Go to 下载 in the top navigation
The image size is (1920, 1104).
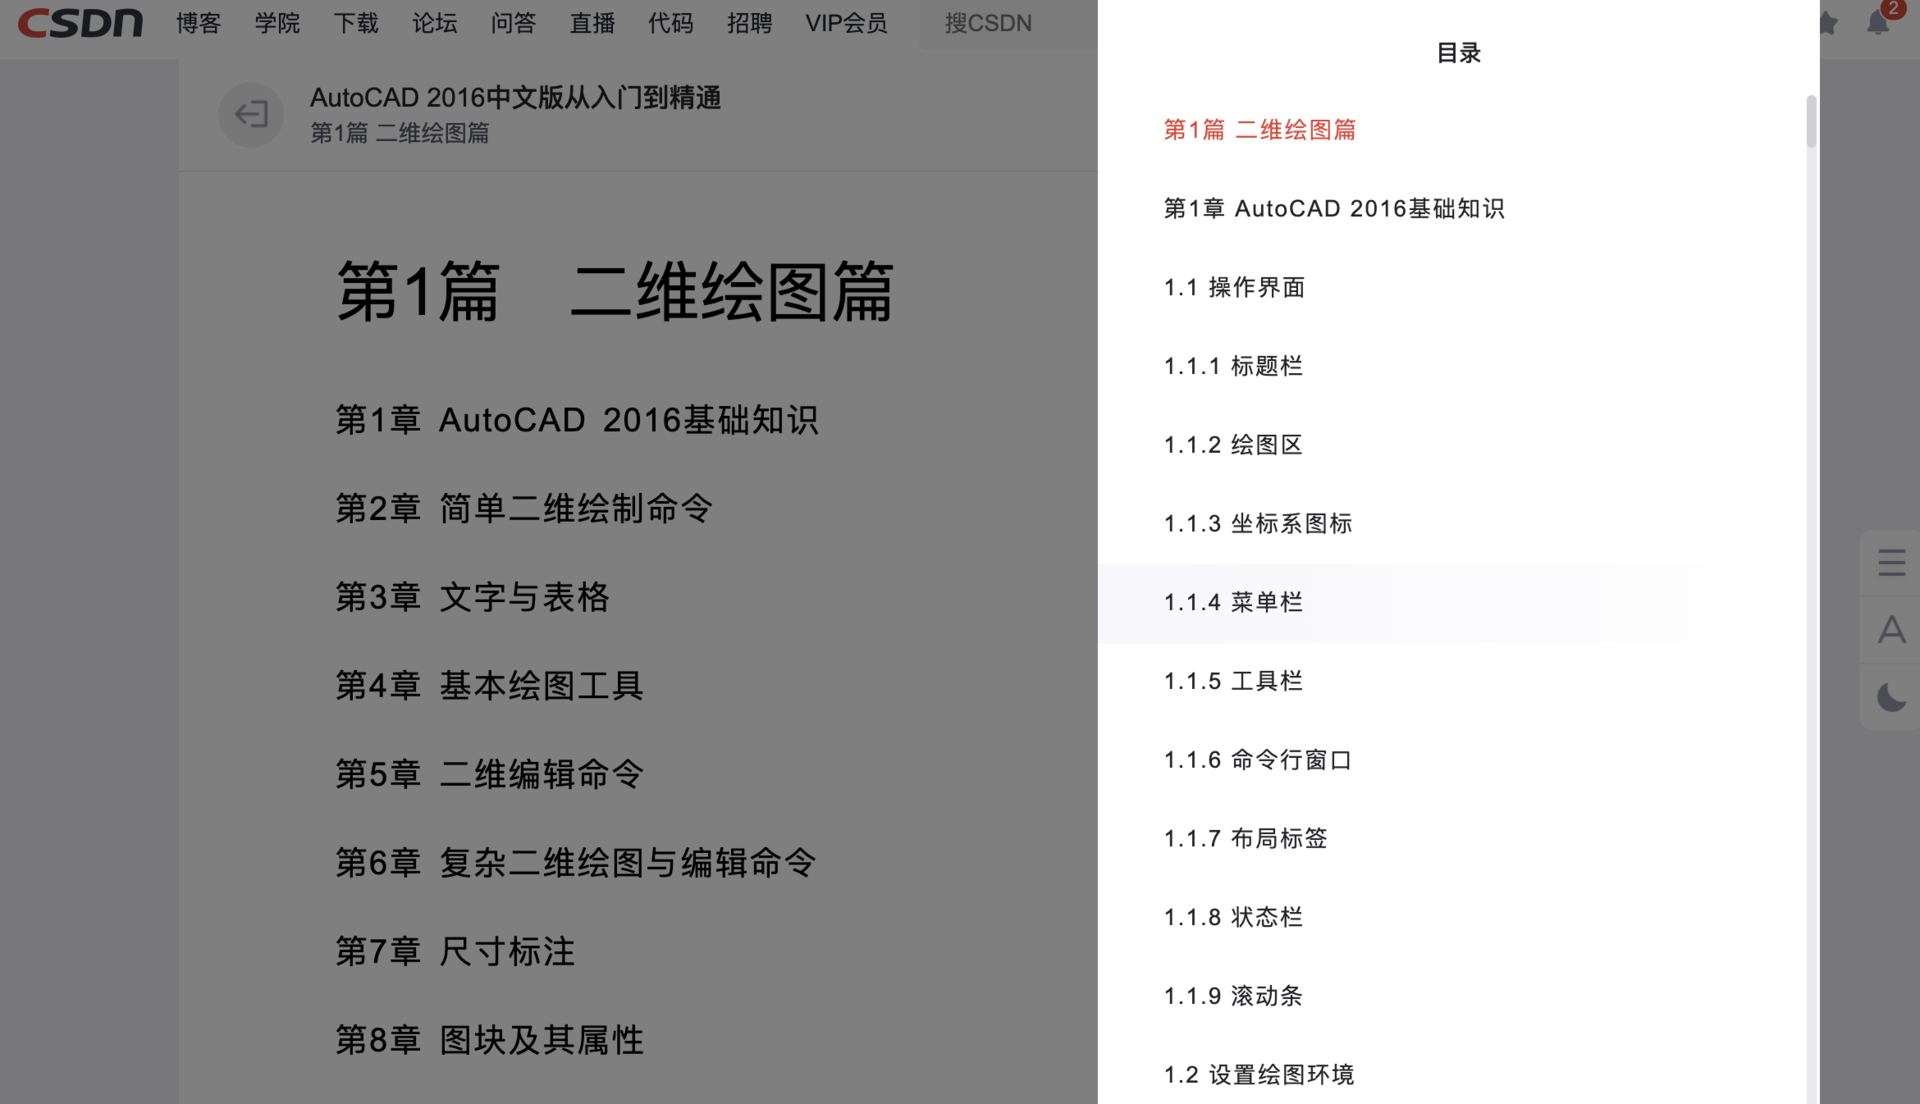coord(356,23)
